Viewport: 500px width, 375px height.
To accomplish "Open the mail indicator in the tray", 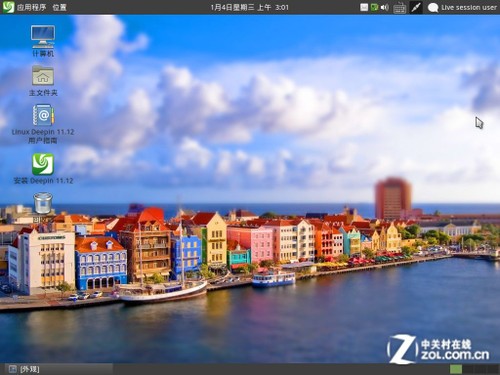I will coord(364,7).
